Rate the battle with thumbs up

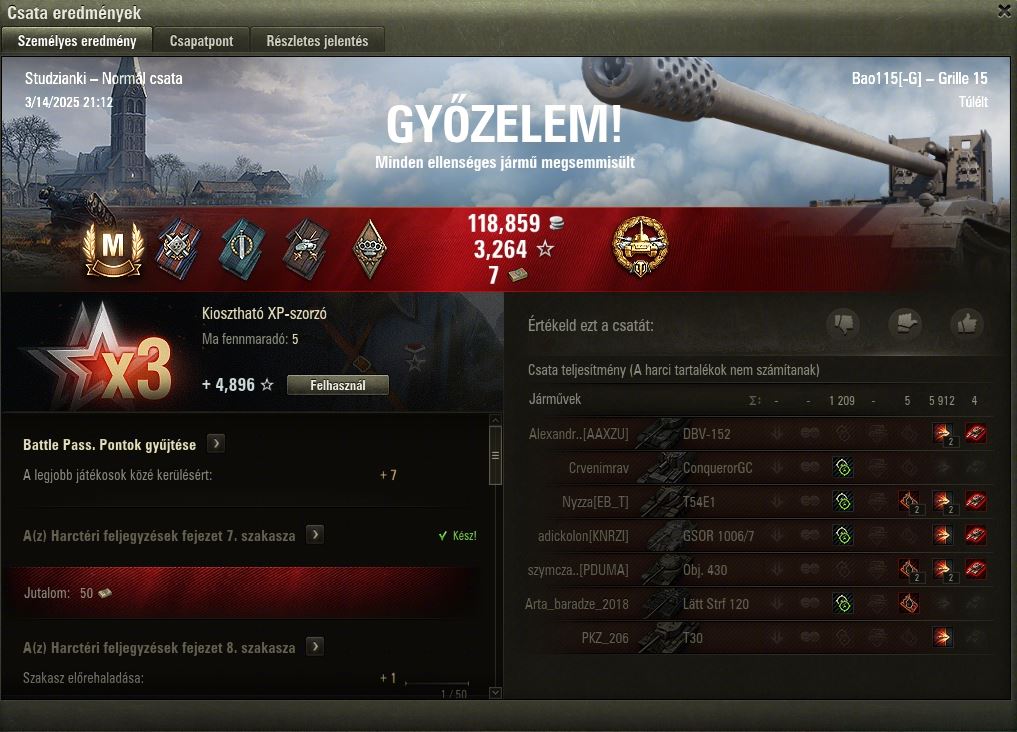[966, 323]
